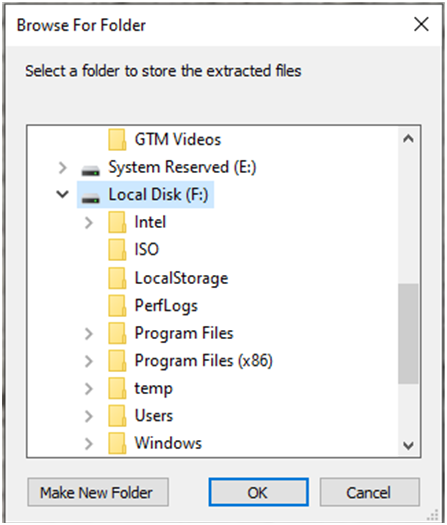Click the Local Disk (F:) drive icon
The width and height of the screenshot is (447, 525).
pos(90,198)
